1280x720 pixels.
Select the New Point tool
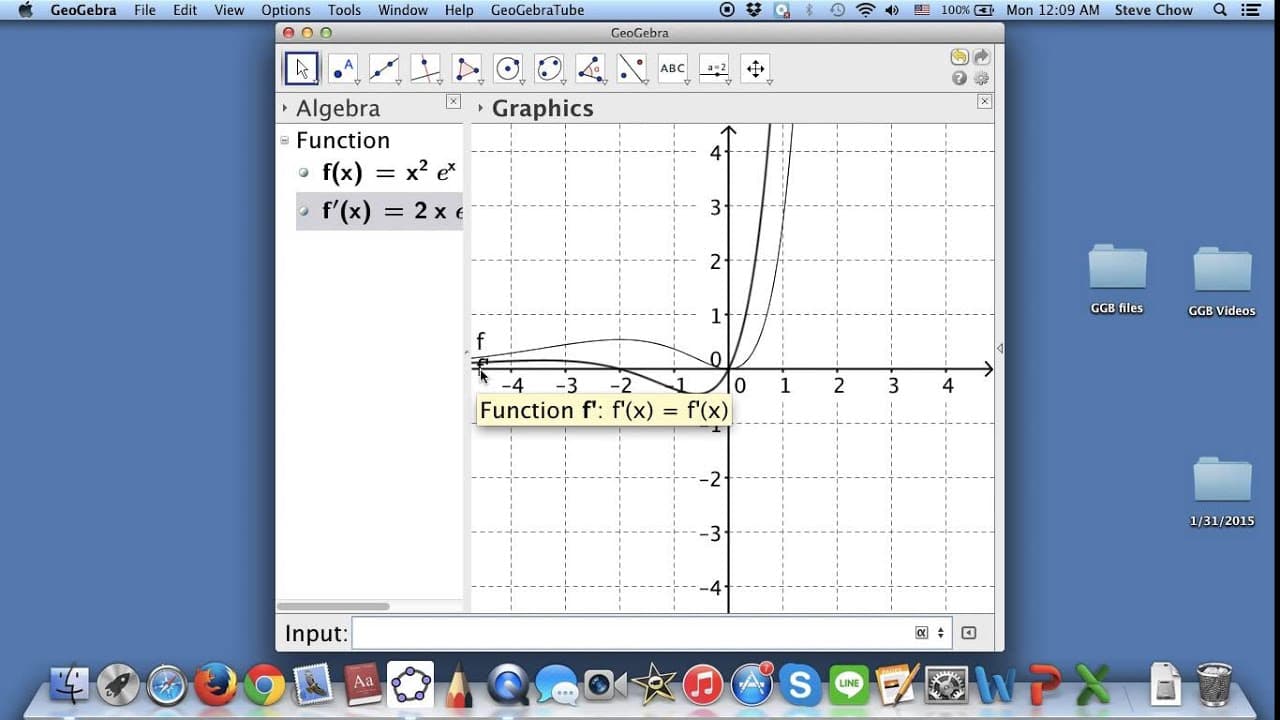343,68
